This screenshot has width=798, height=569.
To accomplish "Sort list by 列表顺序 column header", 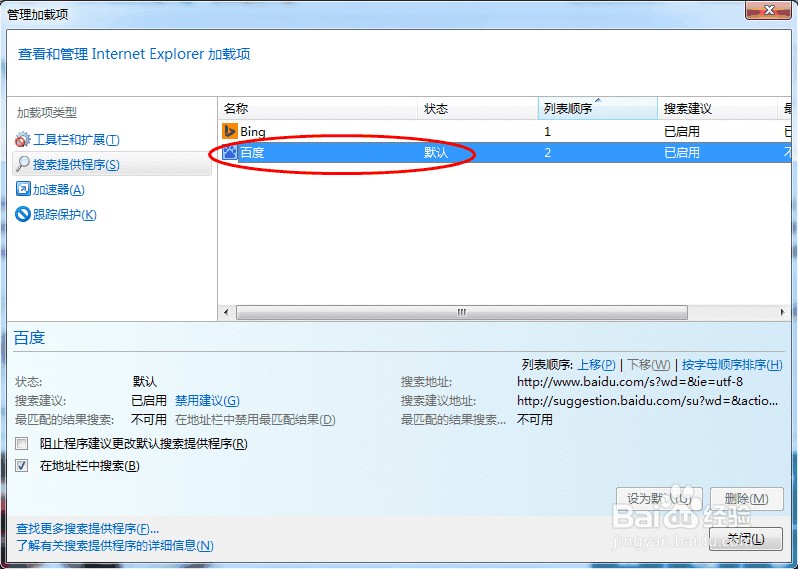I will pos(597,108).
